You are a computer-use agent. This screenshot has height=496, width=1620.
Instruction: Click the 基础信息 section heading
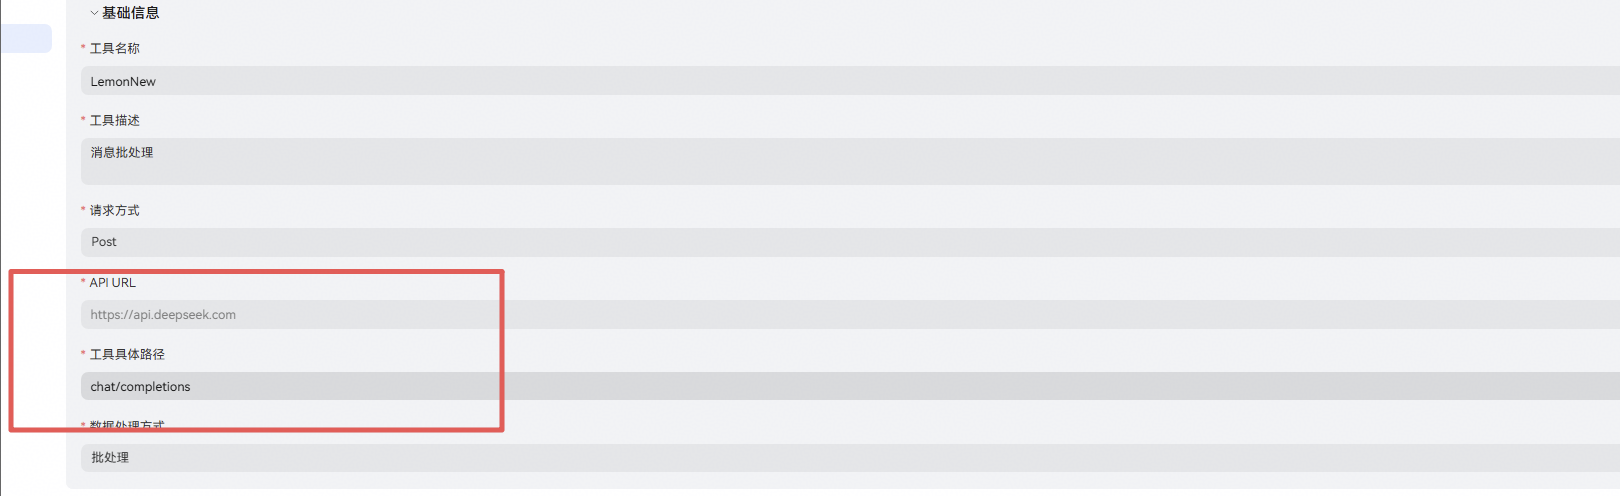131,13
